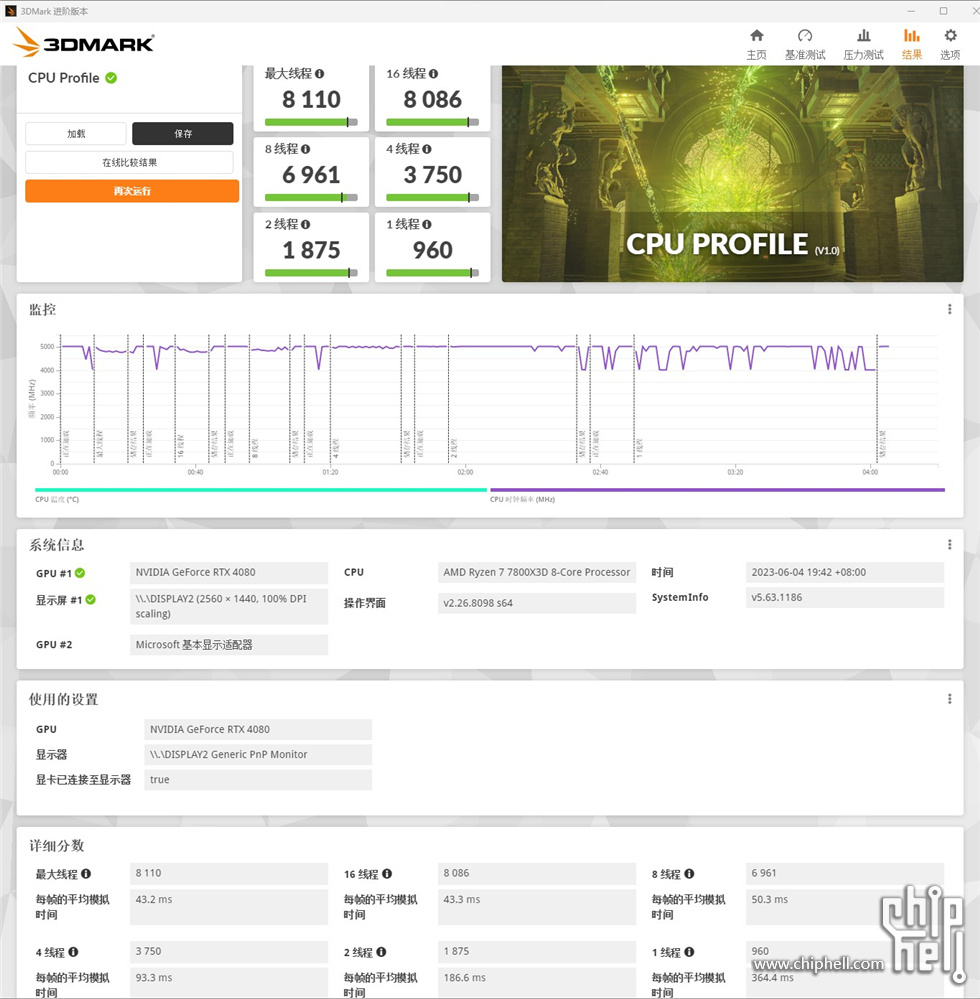Screen dimensions: 980x999
Task: Click the 4 线程 score progress bar
Action: [x=432, y=198]
